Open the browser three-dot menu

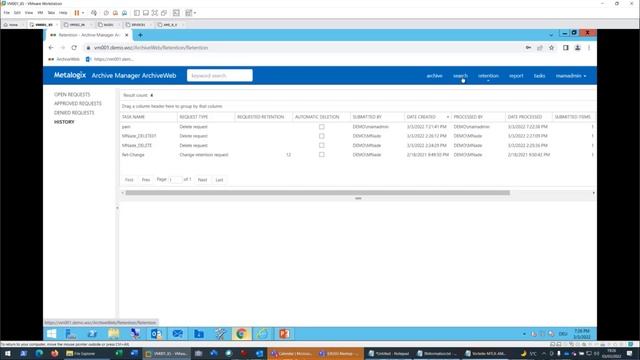tap(589, 48)
